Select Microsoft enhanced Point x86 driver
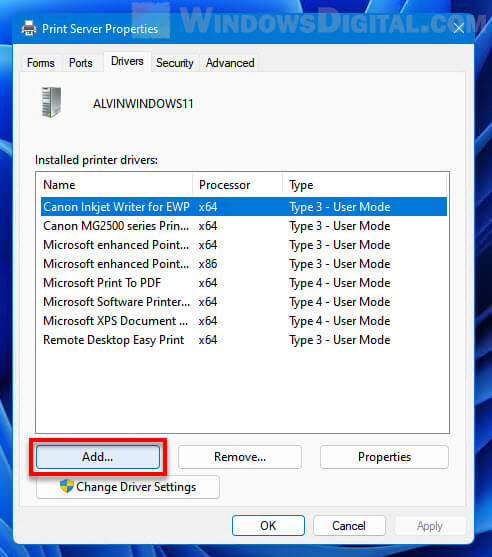This screenshot has width=492, height=557. (x=244, y=264)
